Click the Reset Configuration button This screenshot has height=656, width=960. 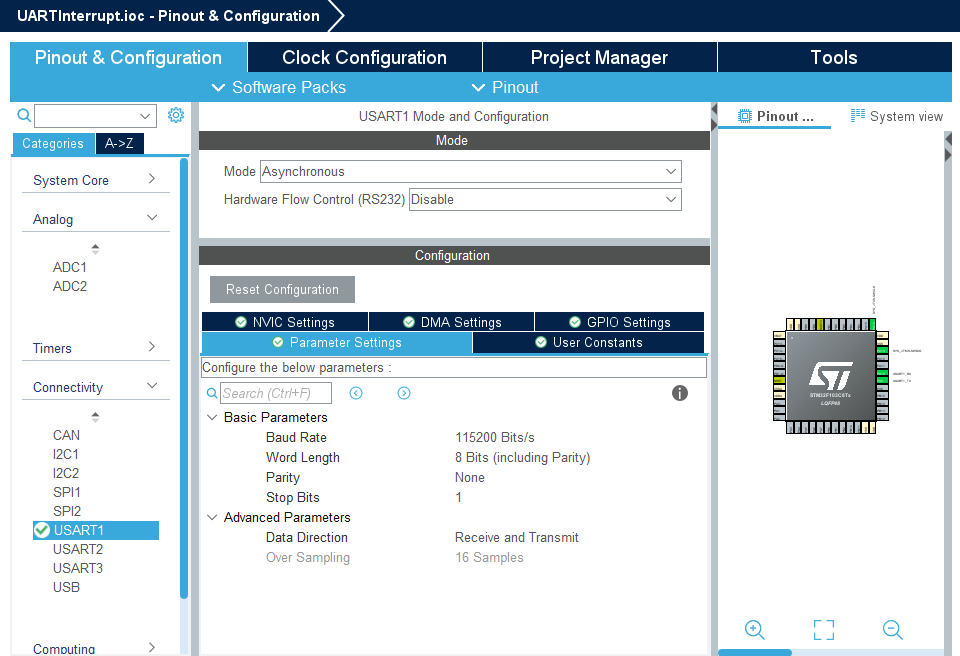(282, 289)
